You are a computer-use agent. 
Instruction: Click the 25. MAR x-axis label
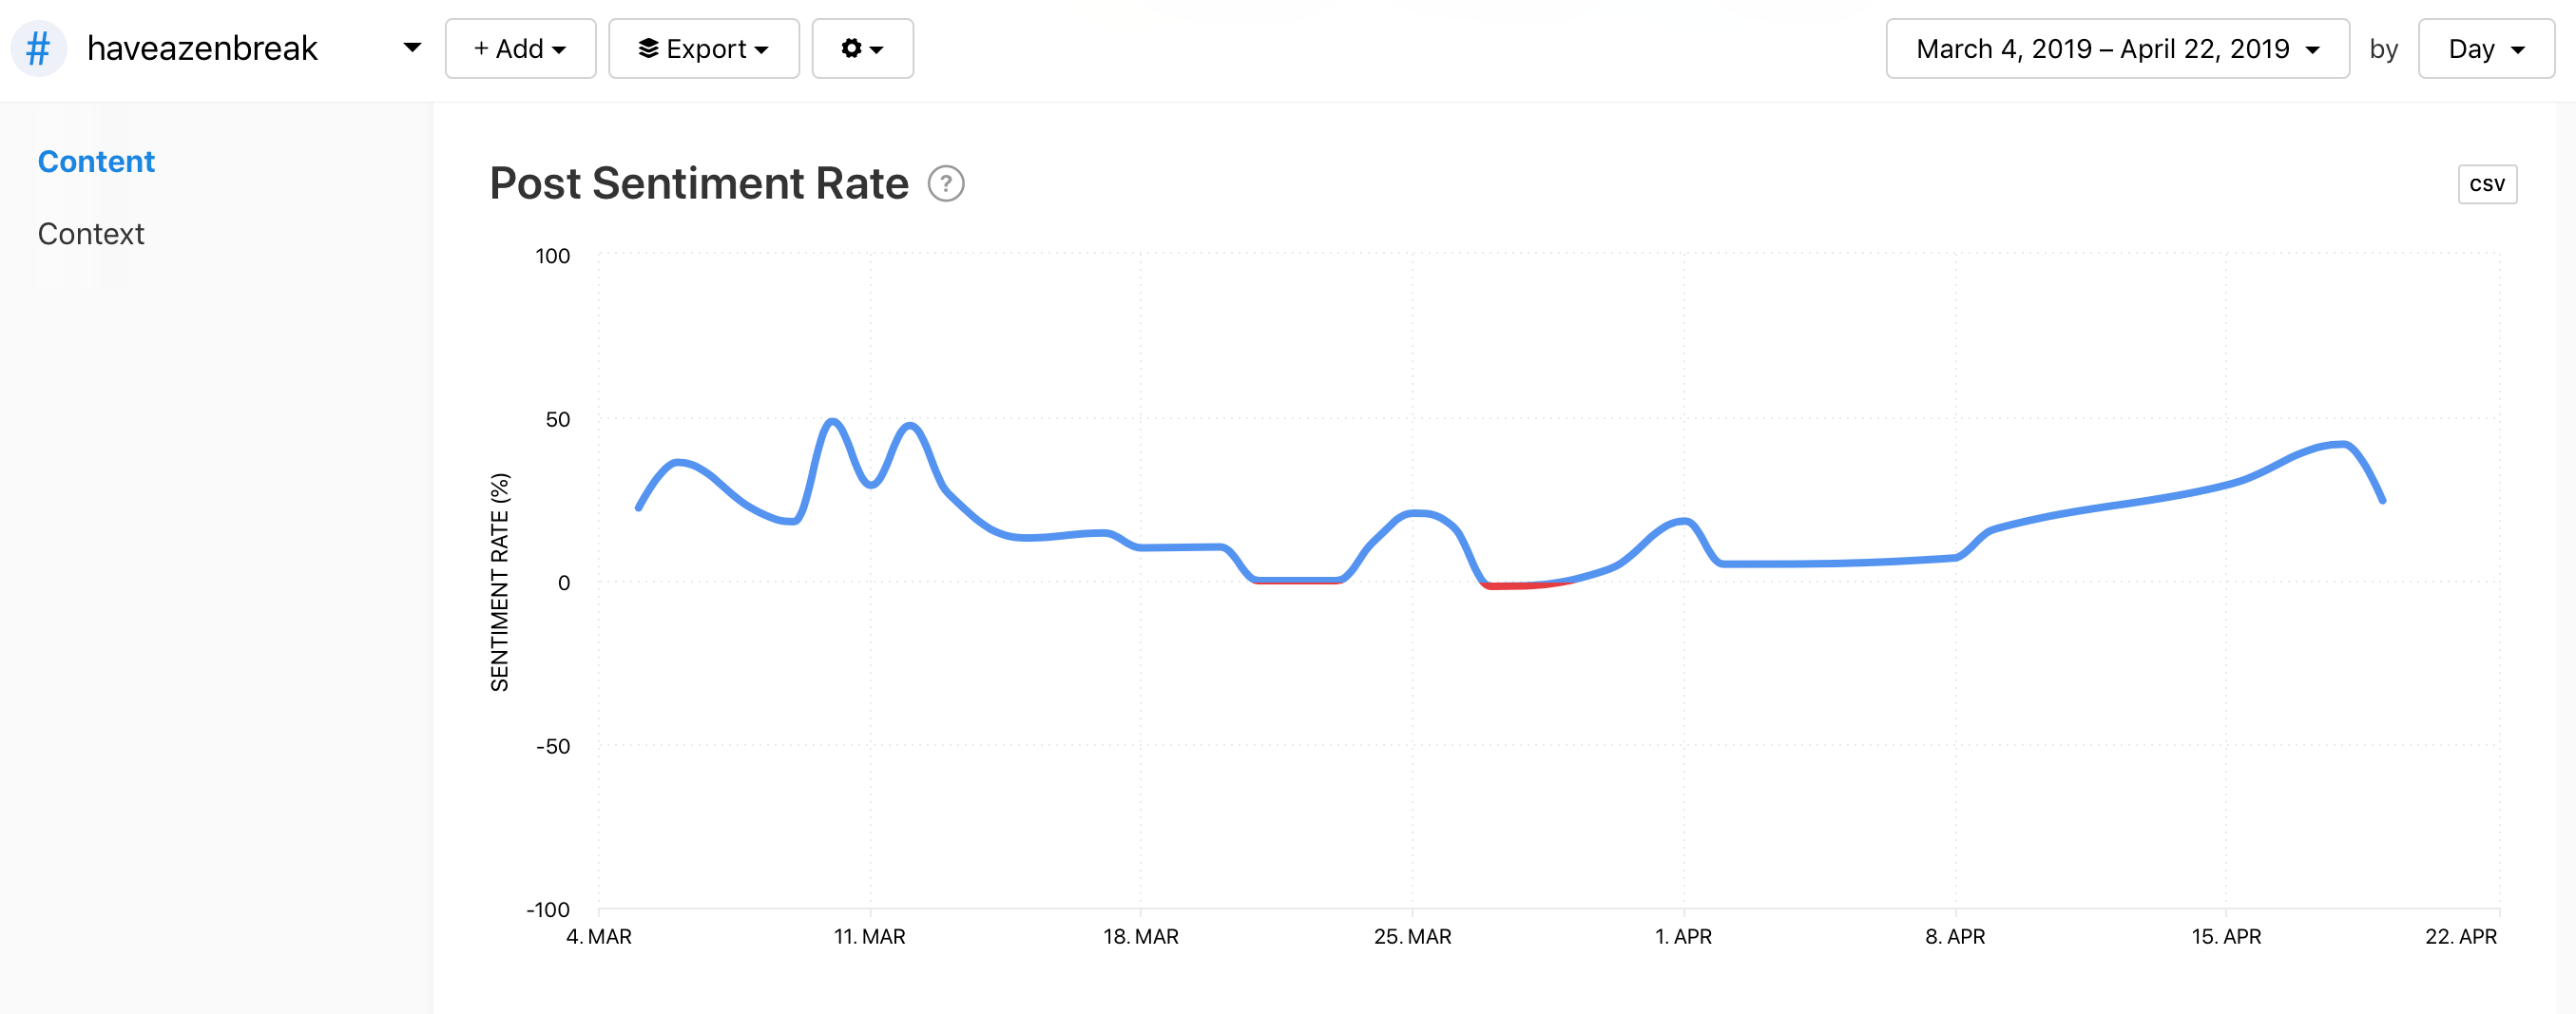1412,937
